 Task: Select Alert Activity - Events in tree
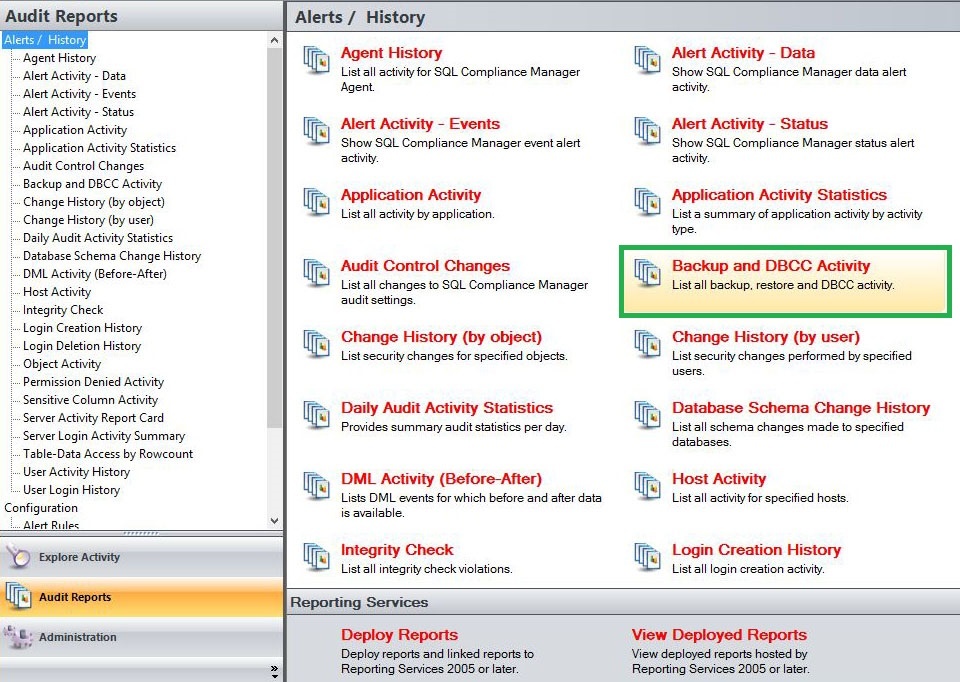pos(80,94)
